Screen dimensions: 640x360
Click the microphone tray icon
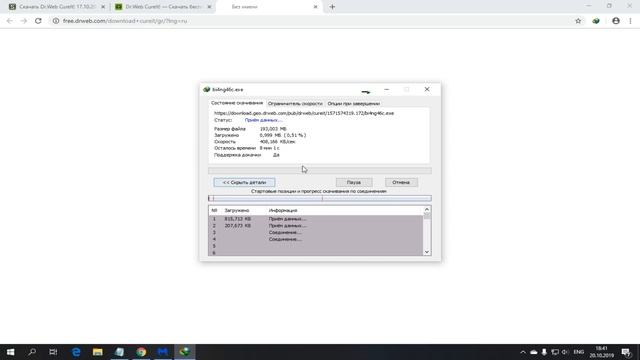coord(544,352)
